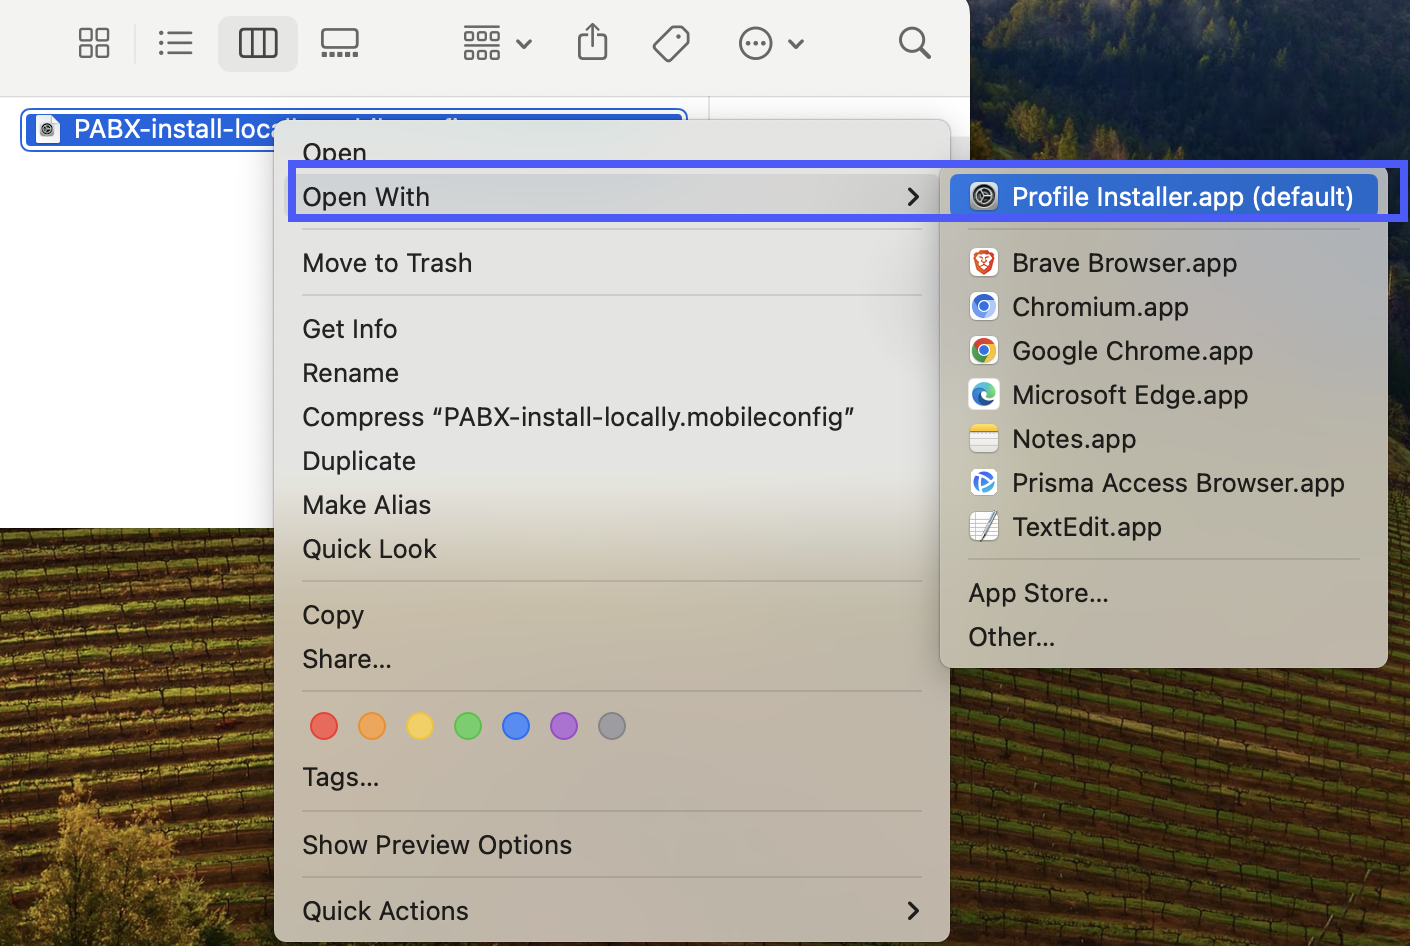Screen dimensions: 1410x946
Task: Apply the gray tag color
Action: 612,726
